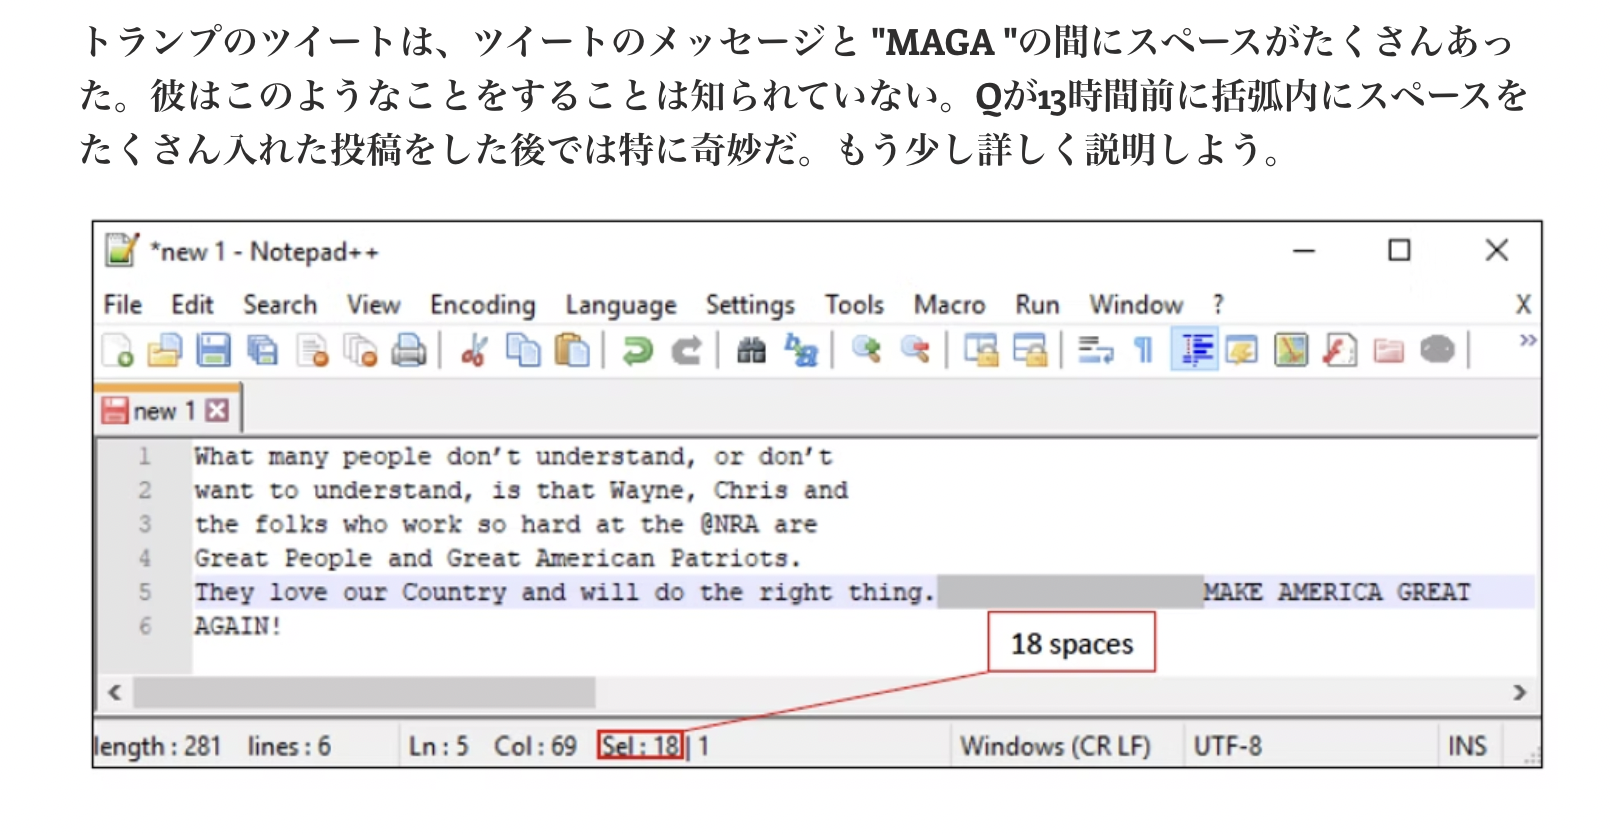Screen dimensions: 1610x834
Task: Paste from clipboard using the Paste icon
Action: (571, 350)
